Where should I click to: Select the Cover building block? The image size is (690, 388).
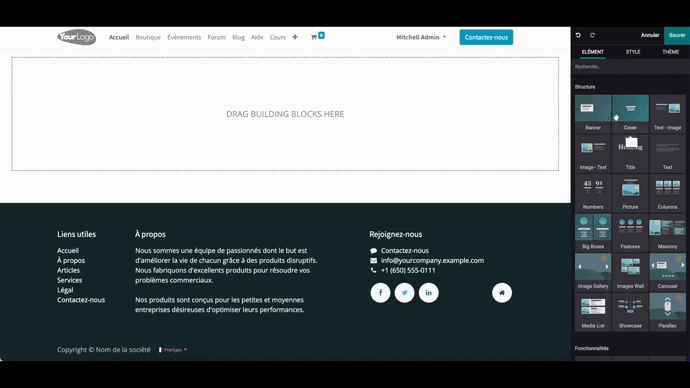click(x=630, y=113)
